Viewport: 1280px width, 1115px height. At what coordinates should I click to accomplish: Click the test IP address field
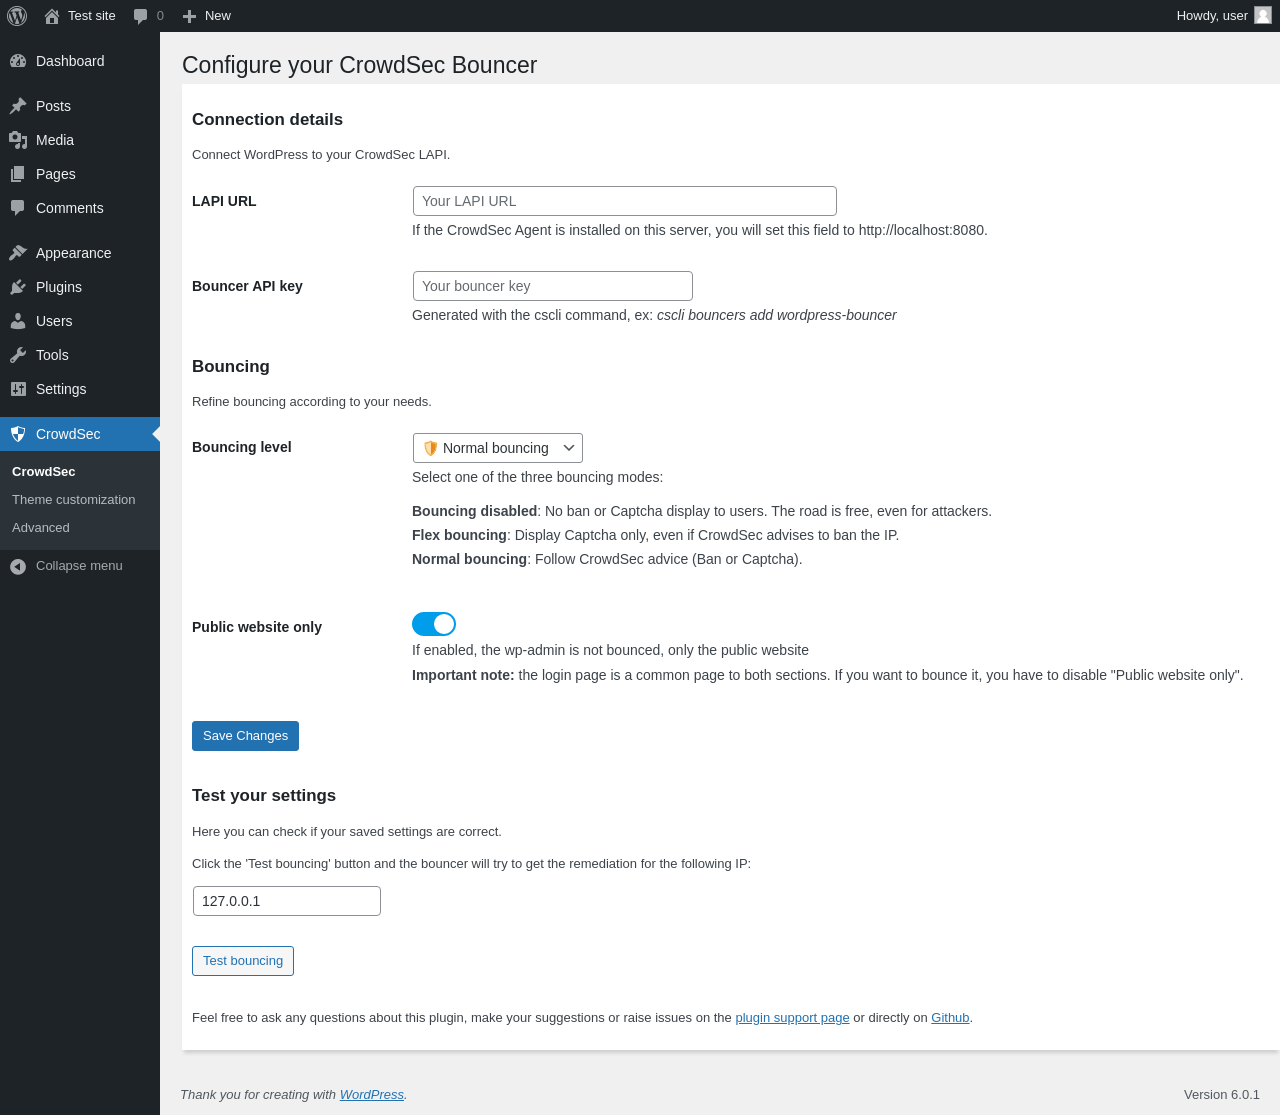coord(287,901)
